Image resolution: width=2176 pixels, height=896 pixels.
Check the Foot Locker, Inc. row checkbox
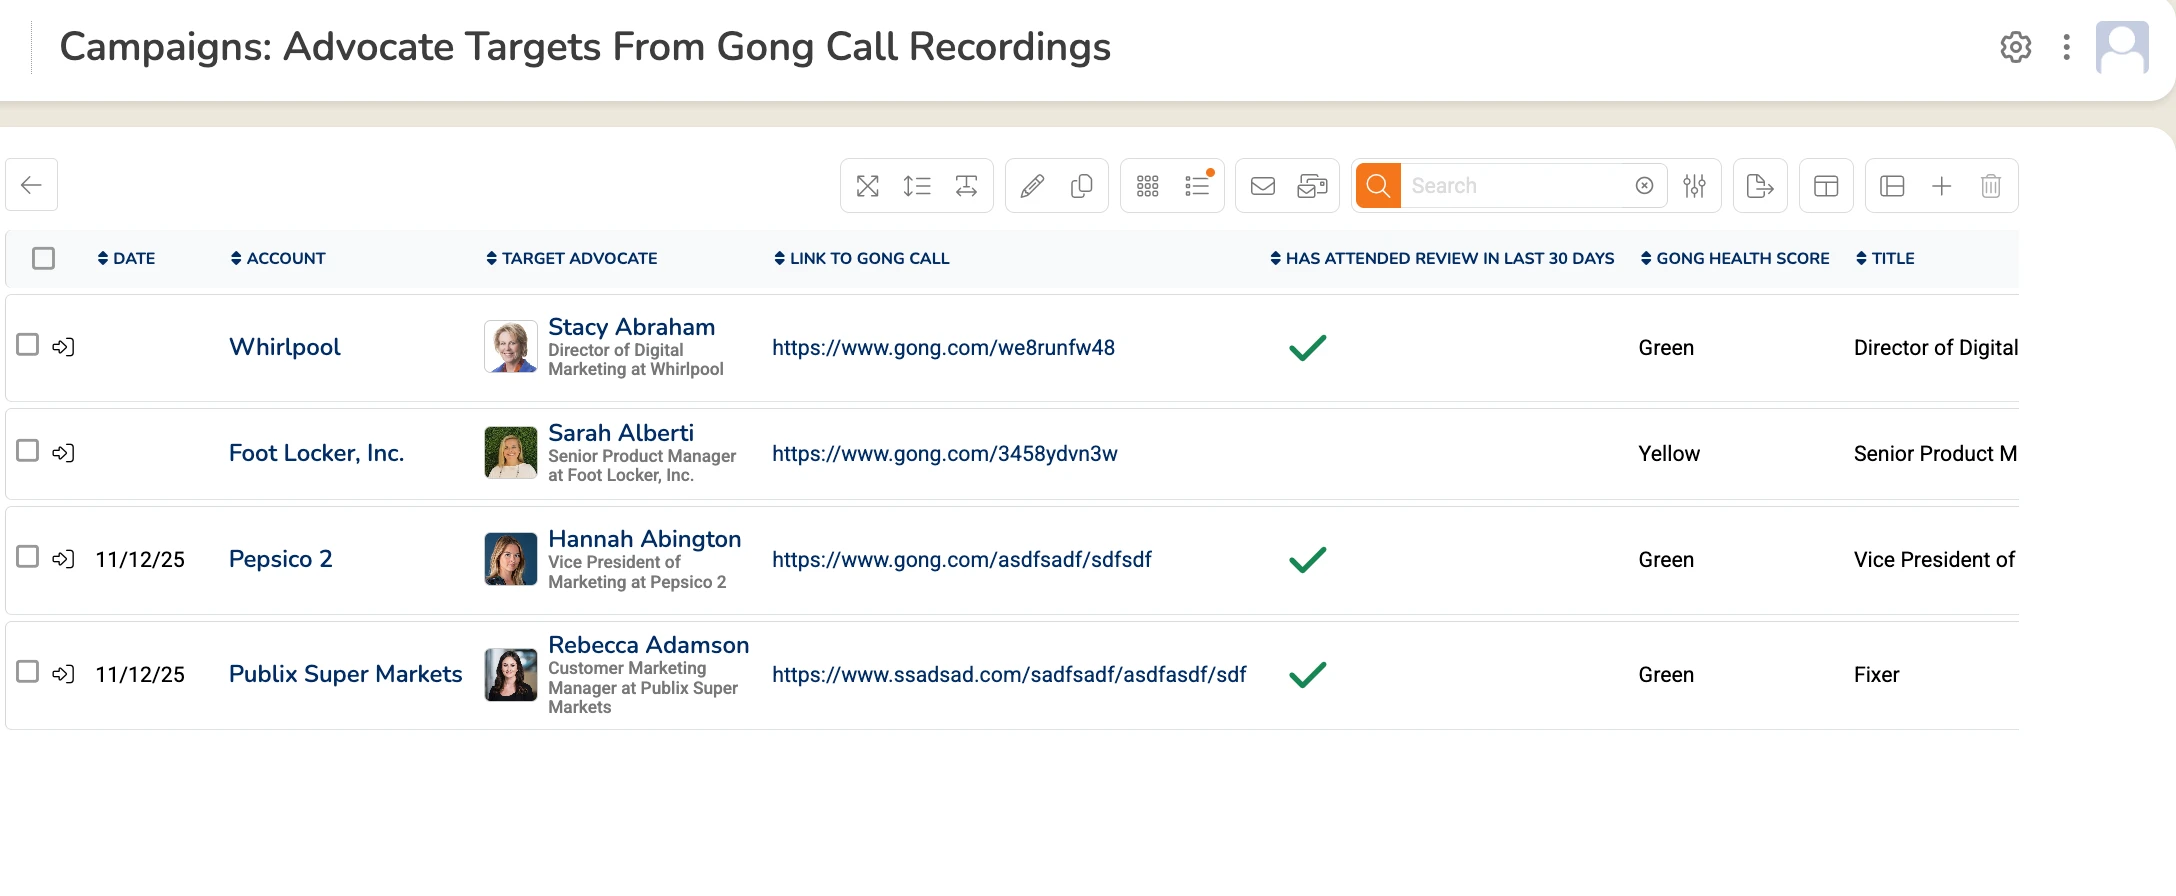[28, 451]
